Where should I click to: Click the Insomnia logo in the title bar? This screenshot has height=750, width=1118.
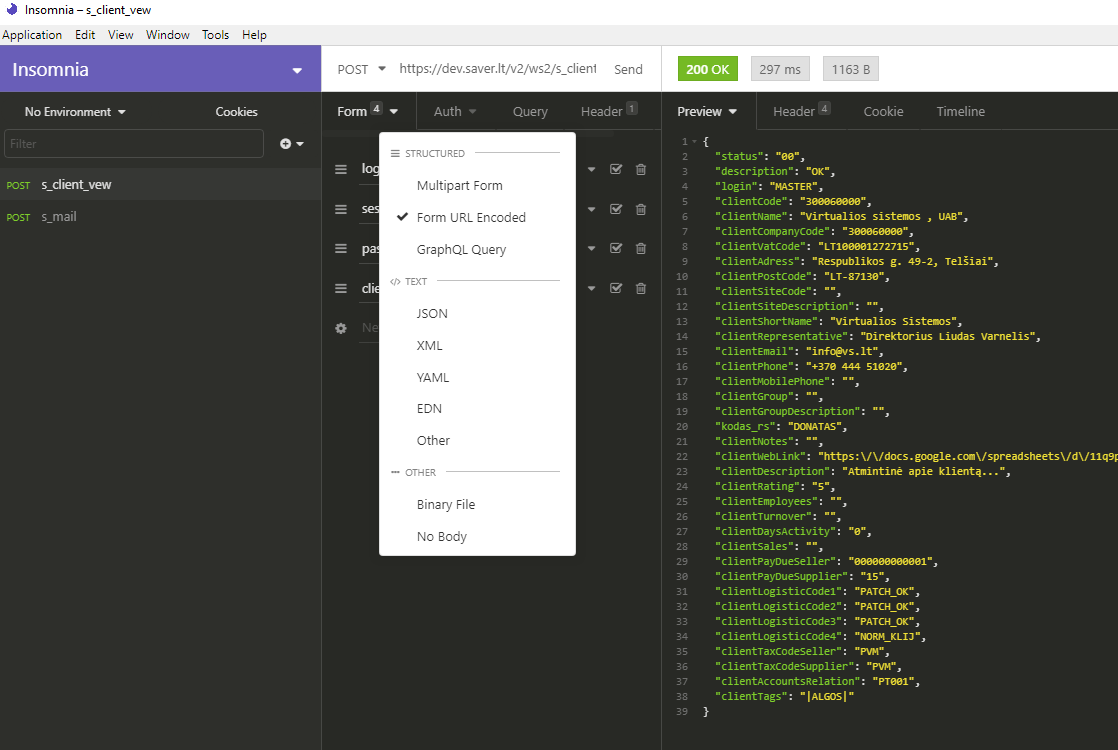coord(11,9)
